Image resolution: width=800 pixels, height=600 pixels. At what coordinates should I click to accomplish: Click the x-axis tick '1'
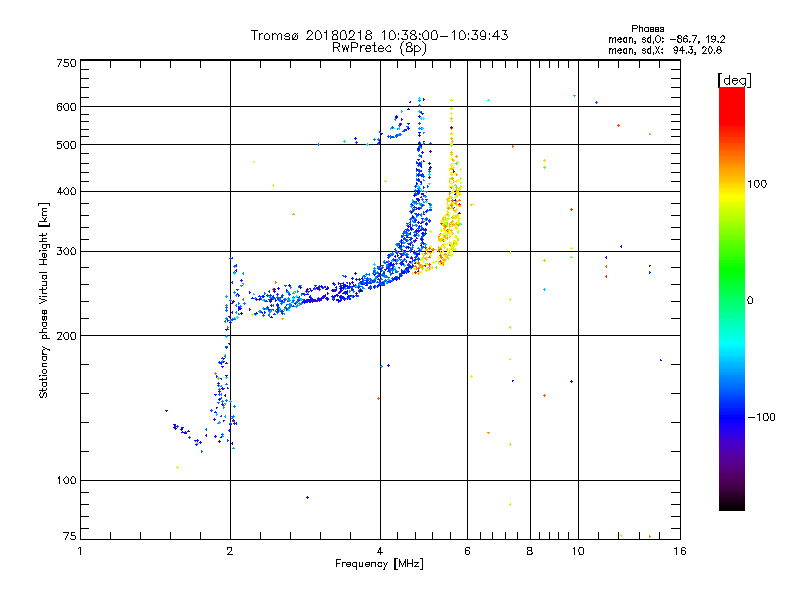pyautogui.click(x=80, y=551)
